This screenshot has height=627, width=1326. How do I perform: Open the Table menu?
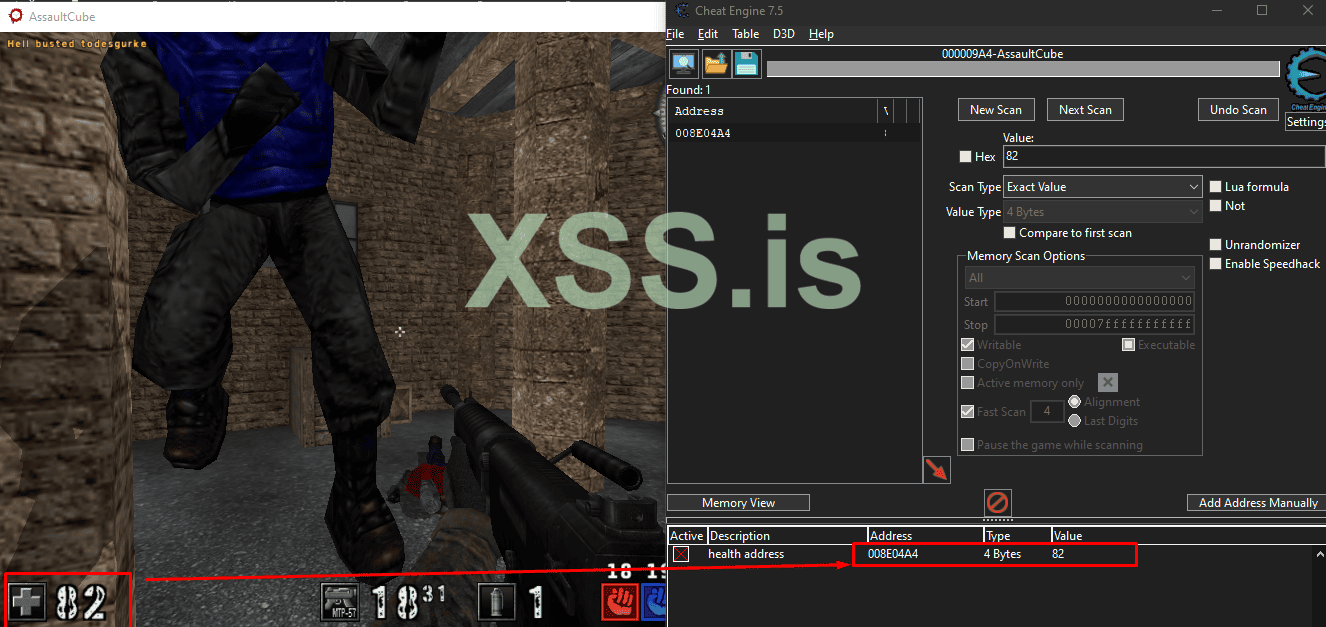point(745,34)
